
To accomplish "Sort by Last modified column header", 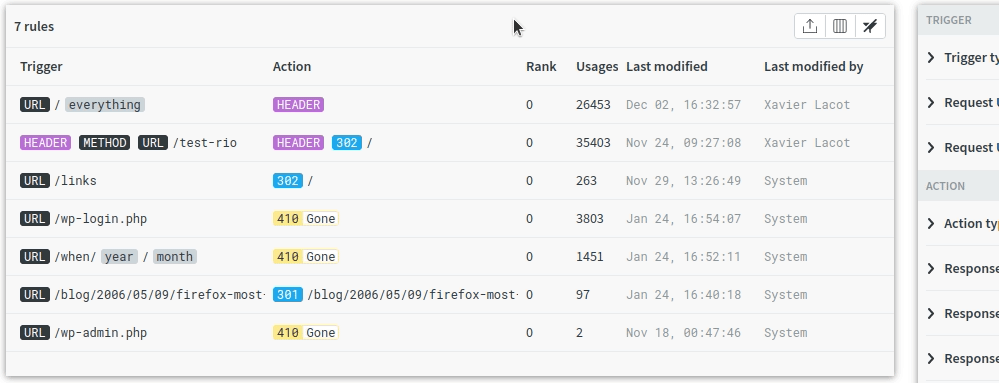I will pos(666,66).
